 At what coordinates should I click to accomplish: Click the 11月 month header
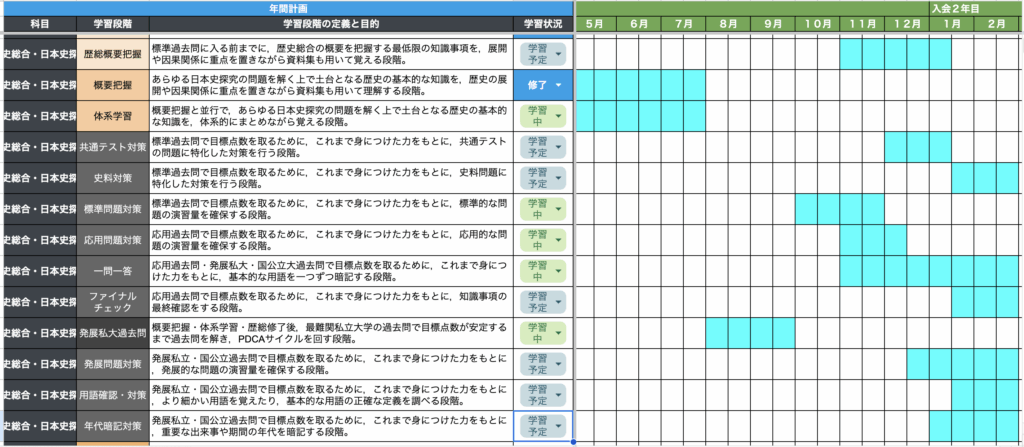(x=861, y=22)
